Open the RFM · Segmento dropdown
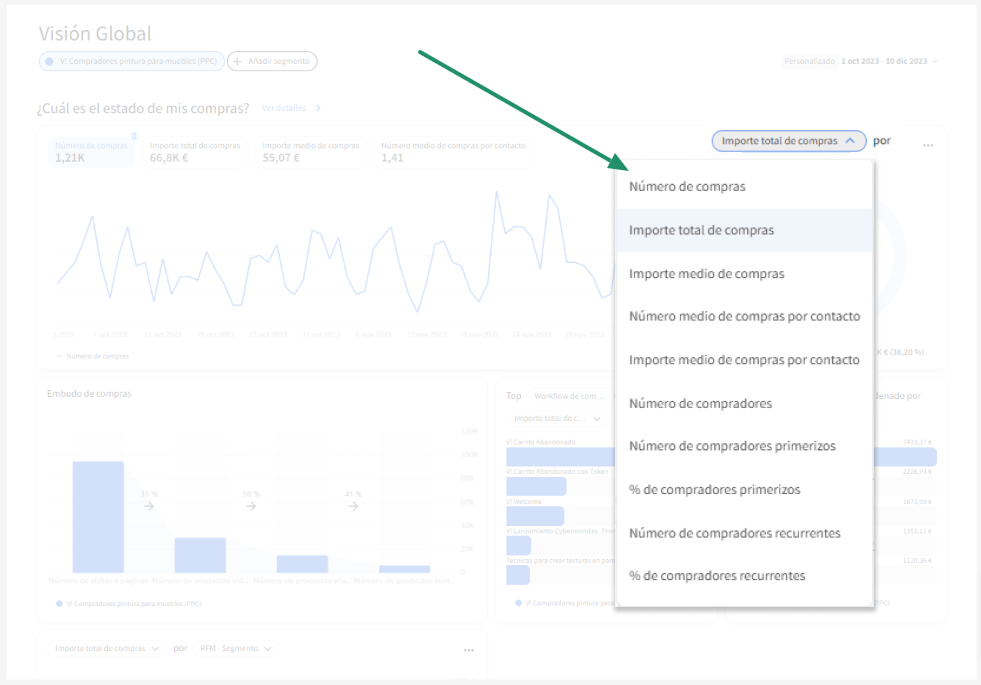 (236, 649)
